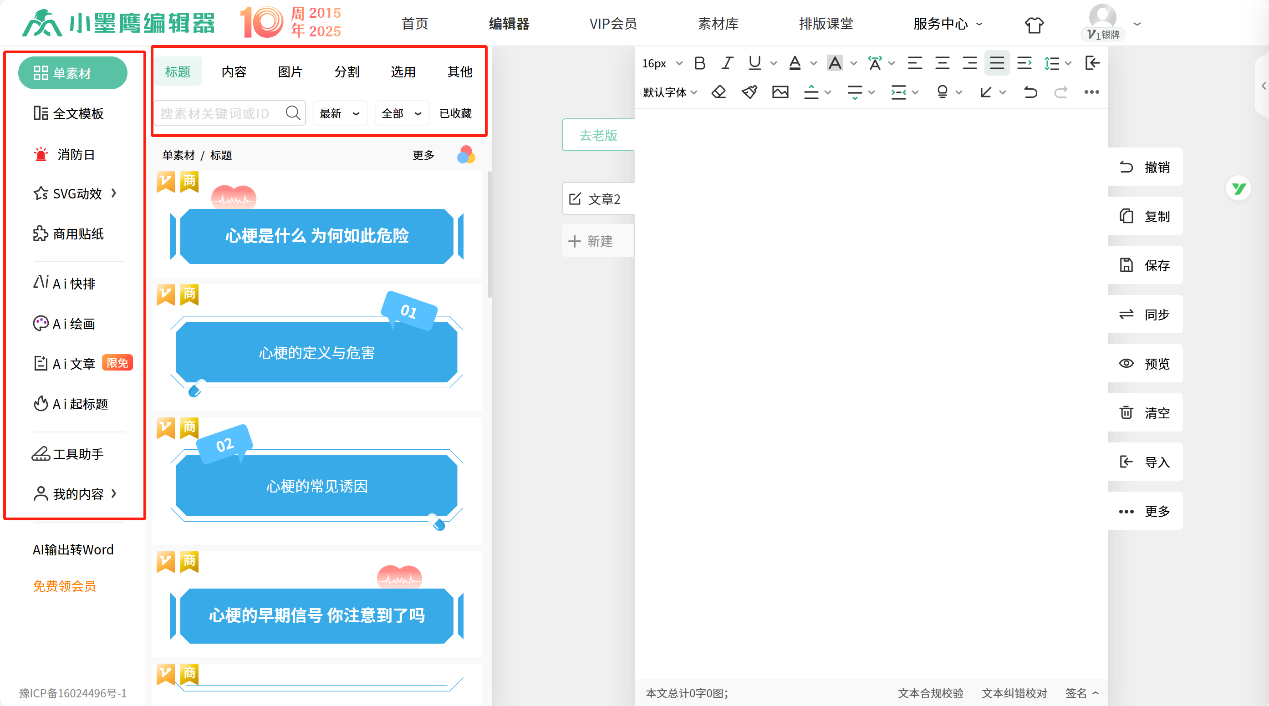
Task: Open VIP会员 in top navigation
Action: tap(613, 24)
